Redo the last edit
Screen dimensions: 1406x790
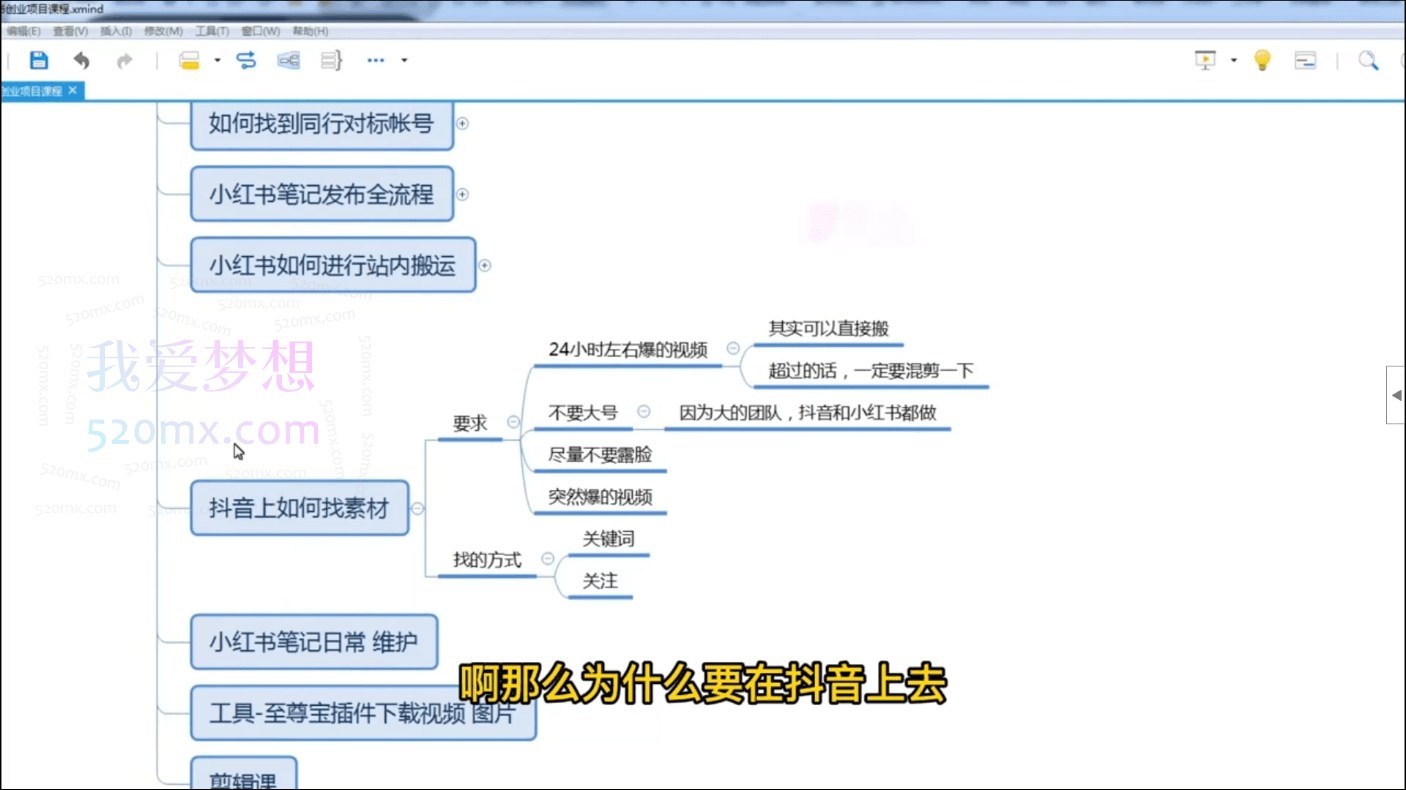pyautogui.click(x=124, y=60)
